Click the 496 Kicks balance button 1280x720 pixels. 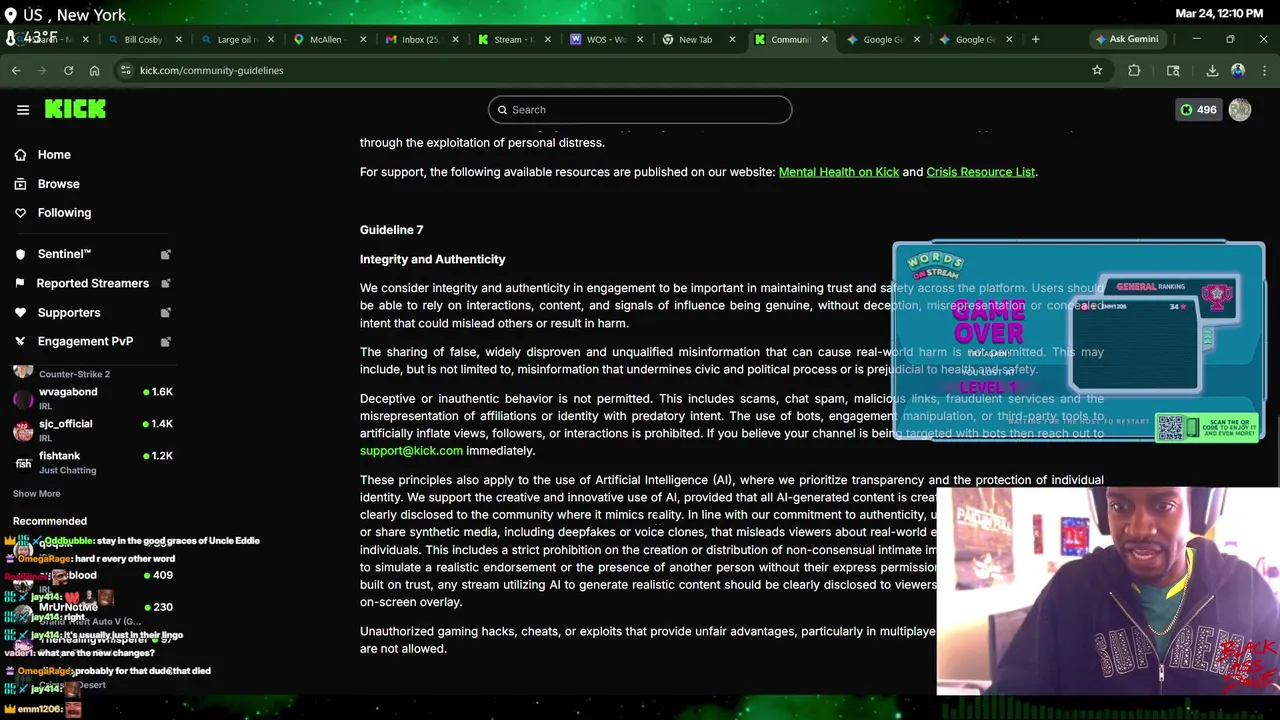(1198, 110)
